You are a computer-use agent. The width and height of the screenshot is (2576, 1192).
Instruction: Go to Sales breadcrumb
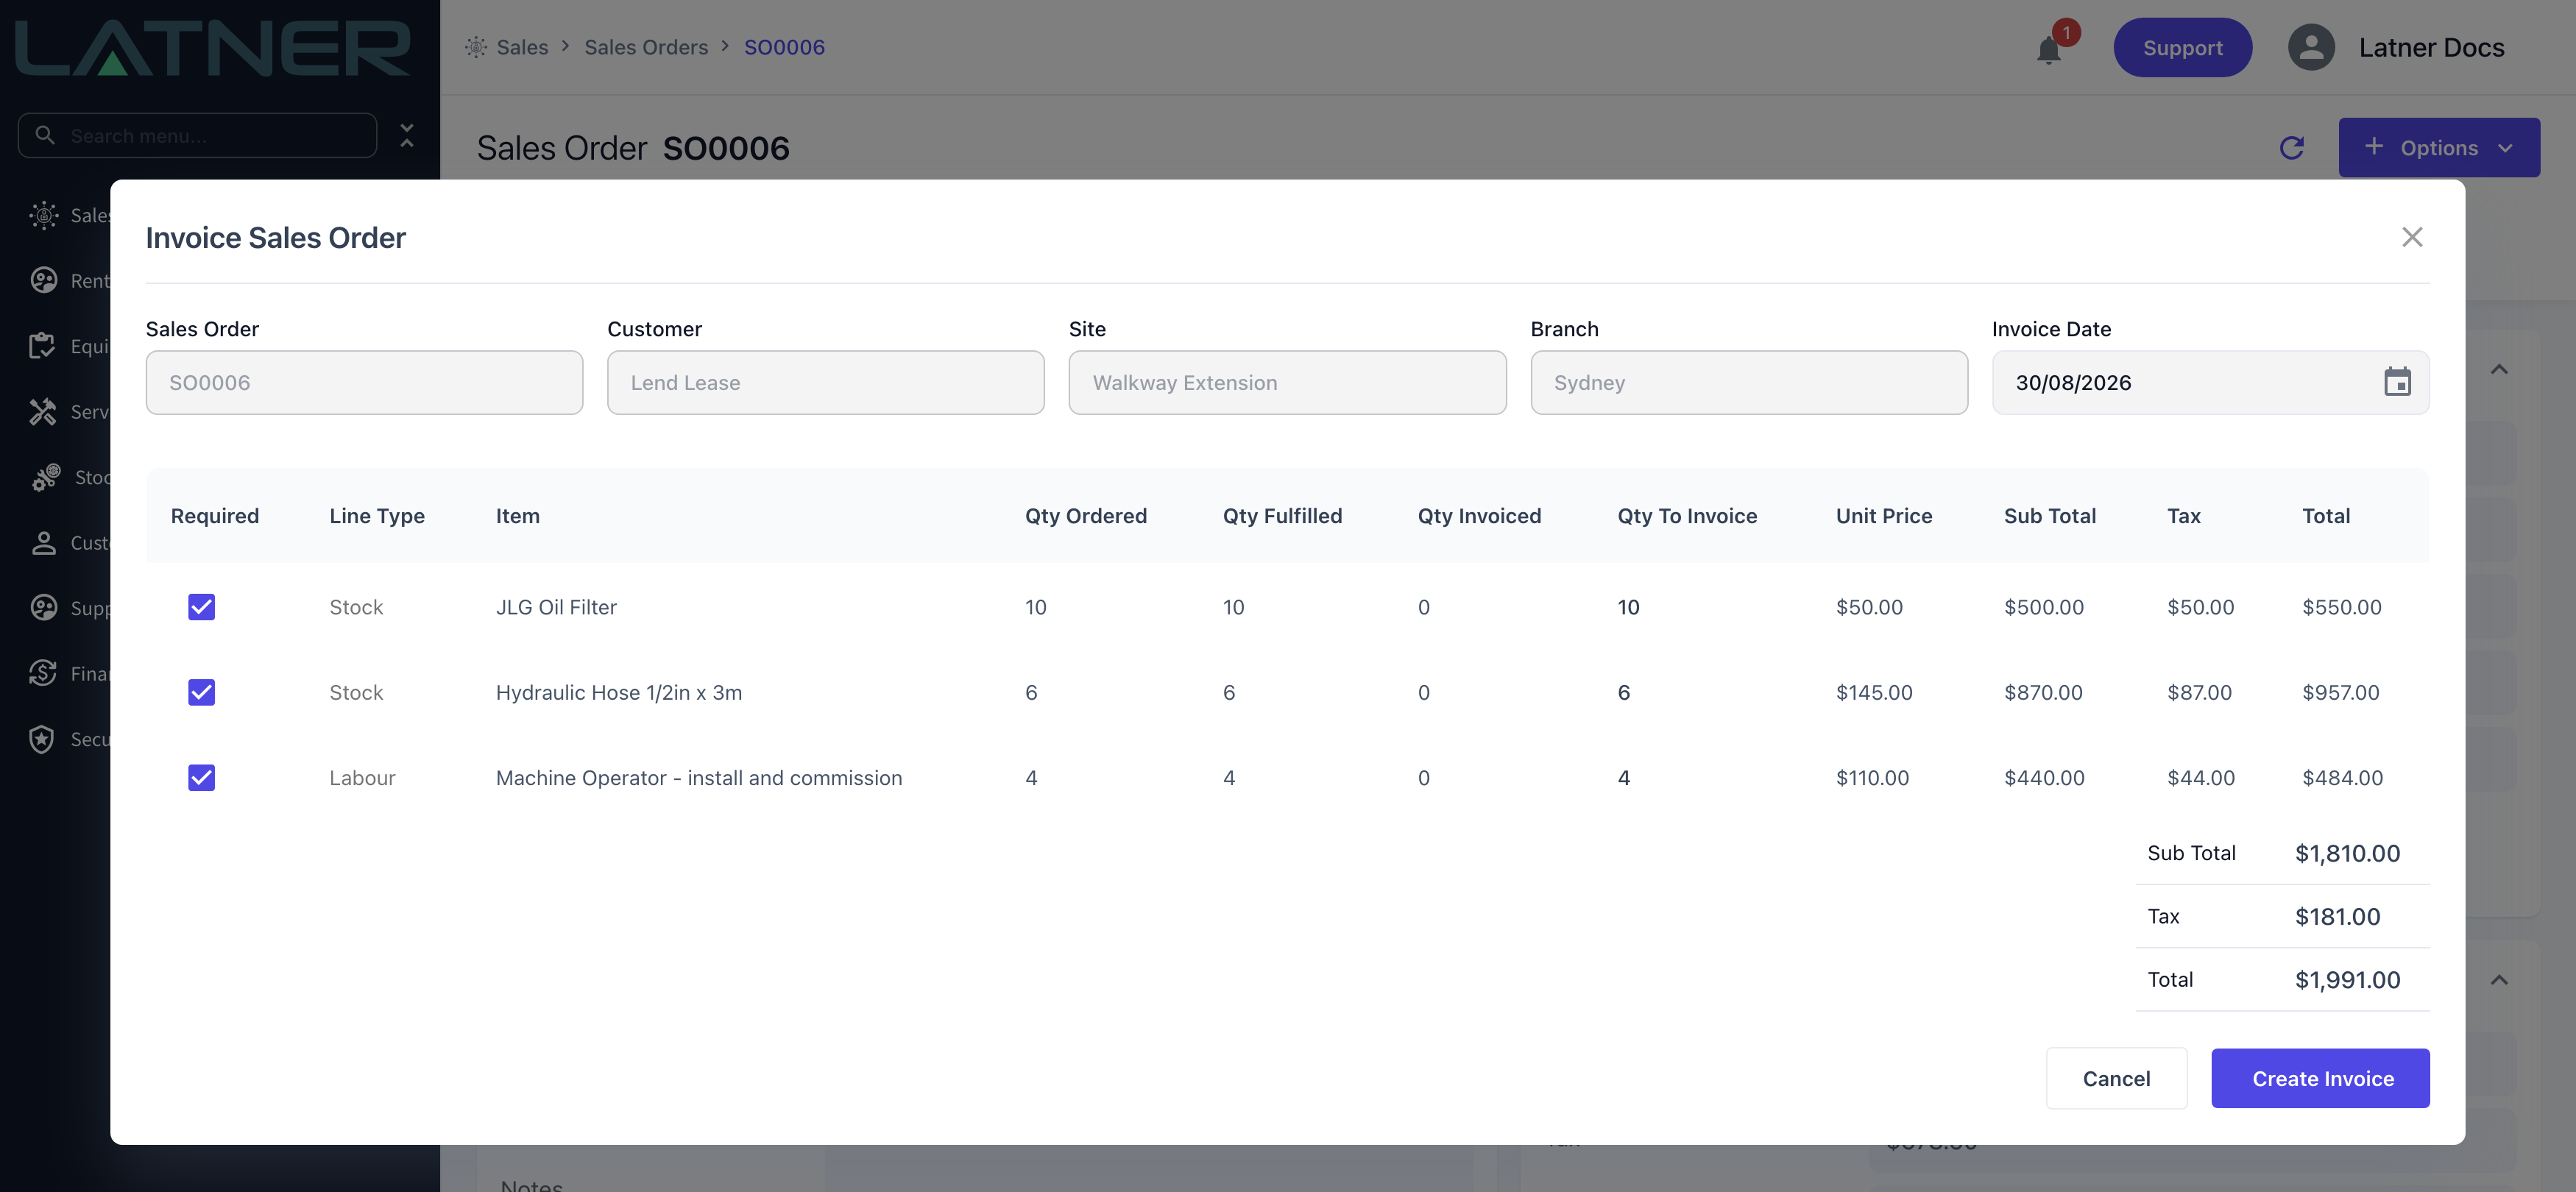522,47
